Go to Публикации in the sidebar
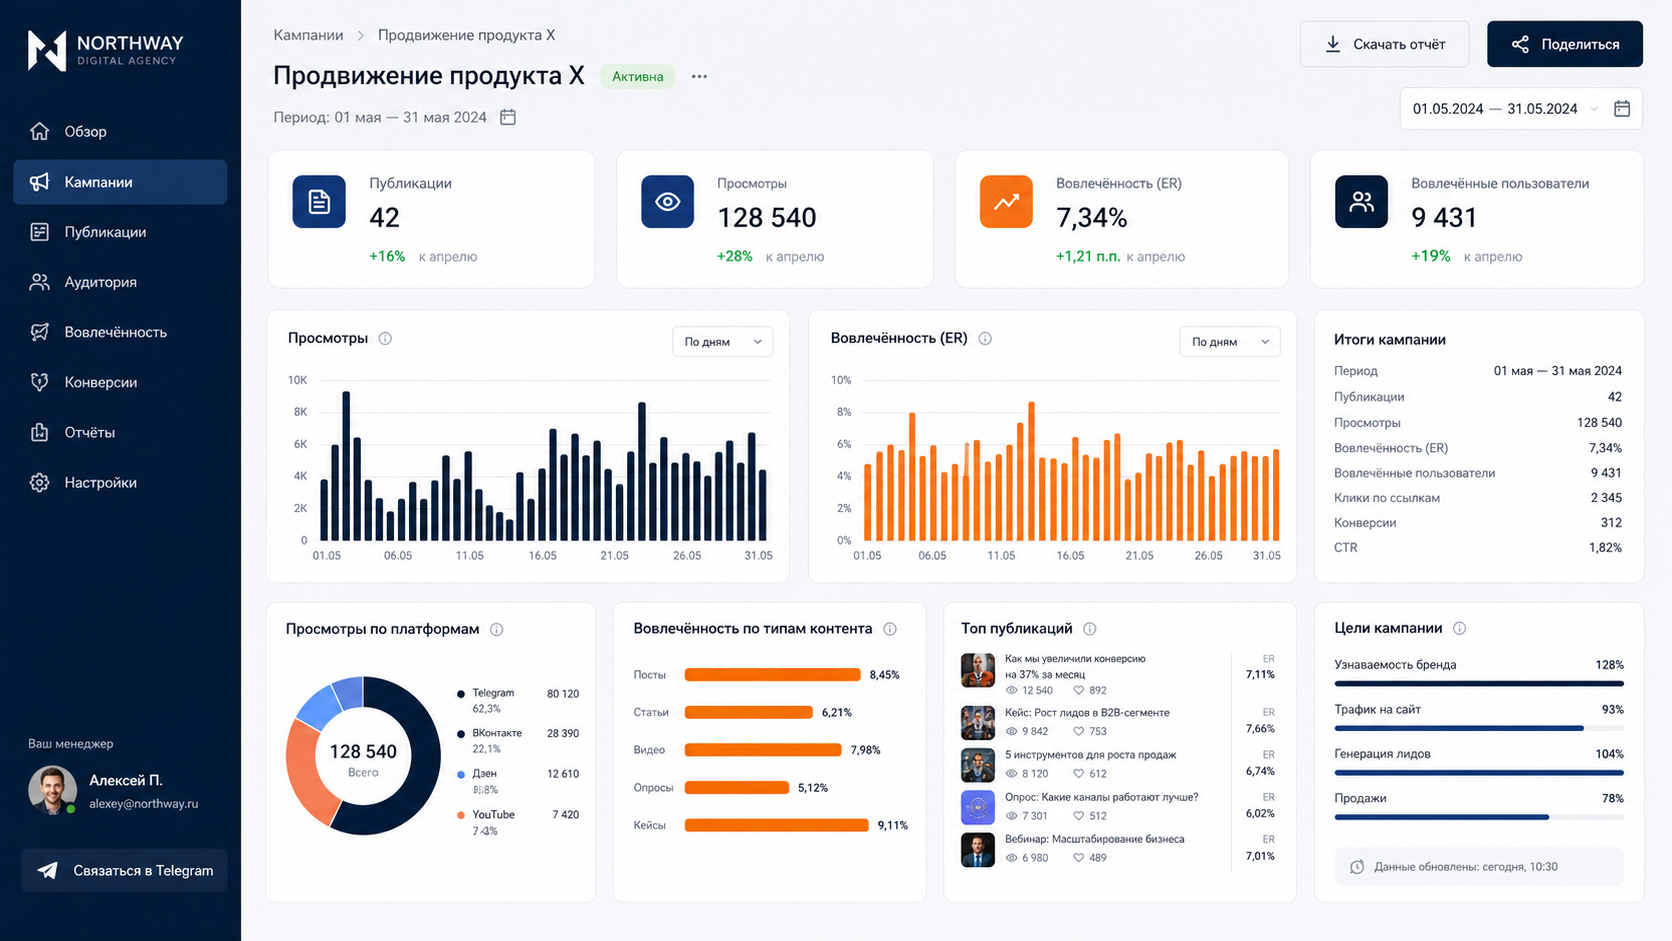This screenshot has height=941, width=1672. pos(120,232)
